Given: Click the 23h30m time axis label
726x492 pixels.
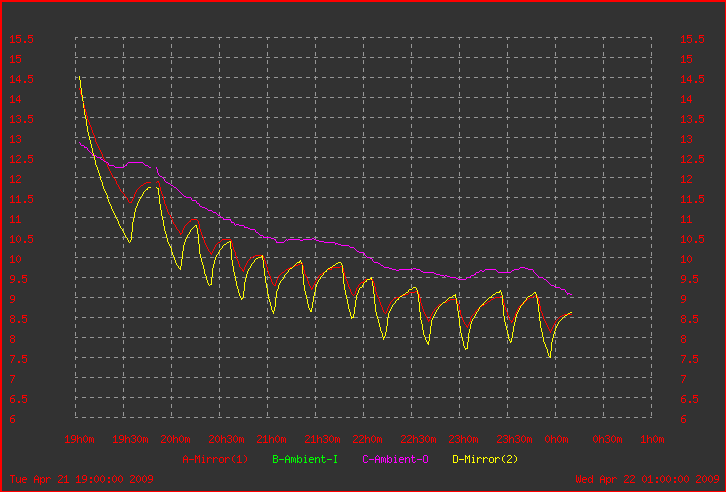Looking at the screenshot, I should tap(514, 439).
